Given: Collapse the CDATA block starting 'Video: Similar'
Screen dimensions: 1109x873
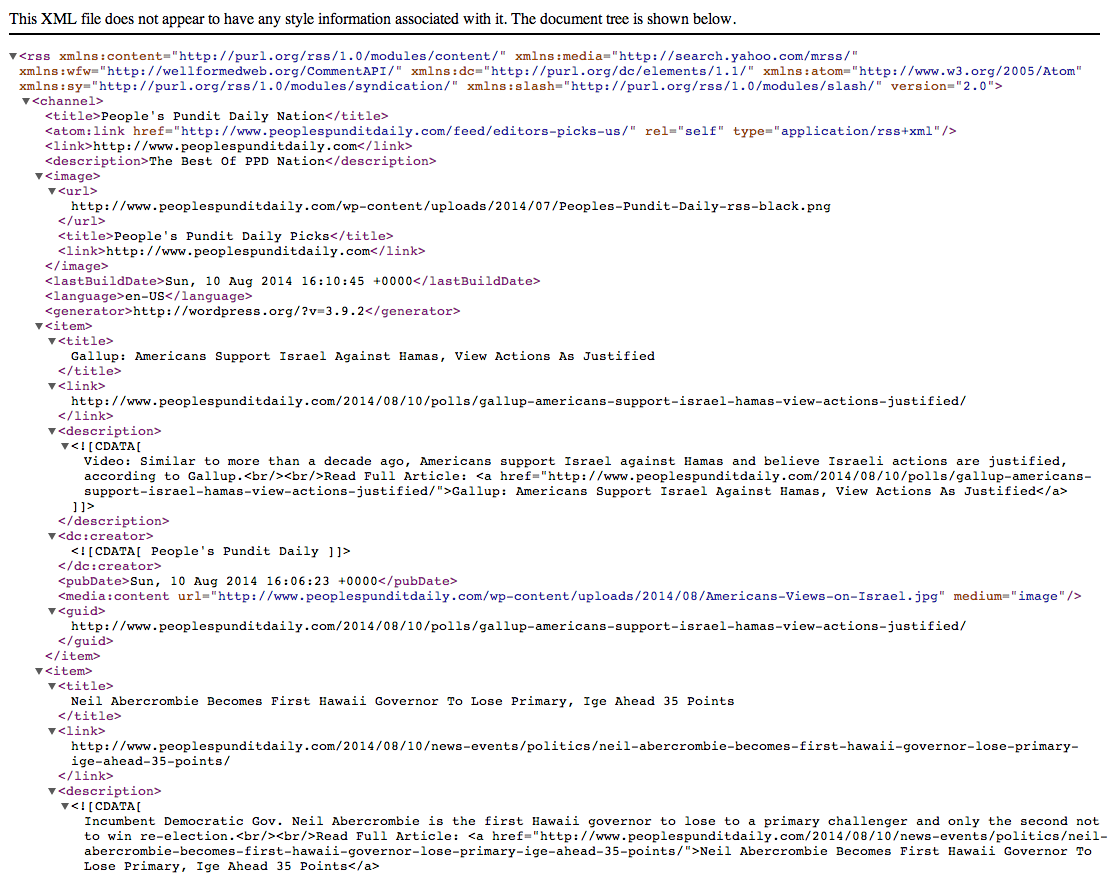Looking at the screenshot, I should point(65,446).
